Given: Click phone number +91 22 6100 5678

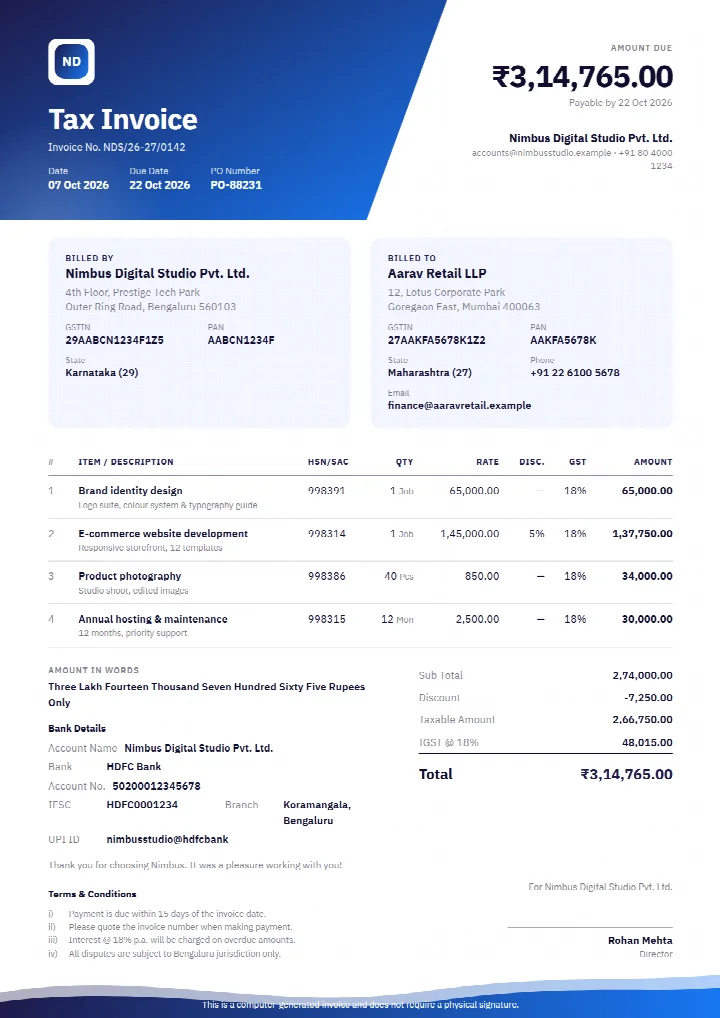Looking at the screenshot, I should pos(575,373).
